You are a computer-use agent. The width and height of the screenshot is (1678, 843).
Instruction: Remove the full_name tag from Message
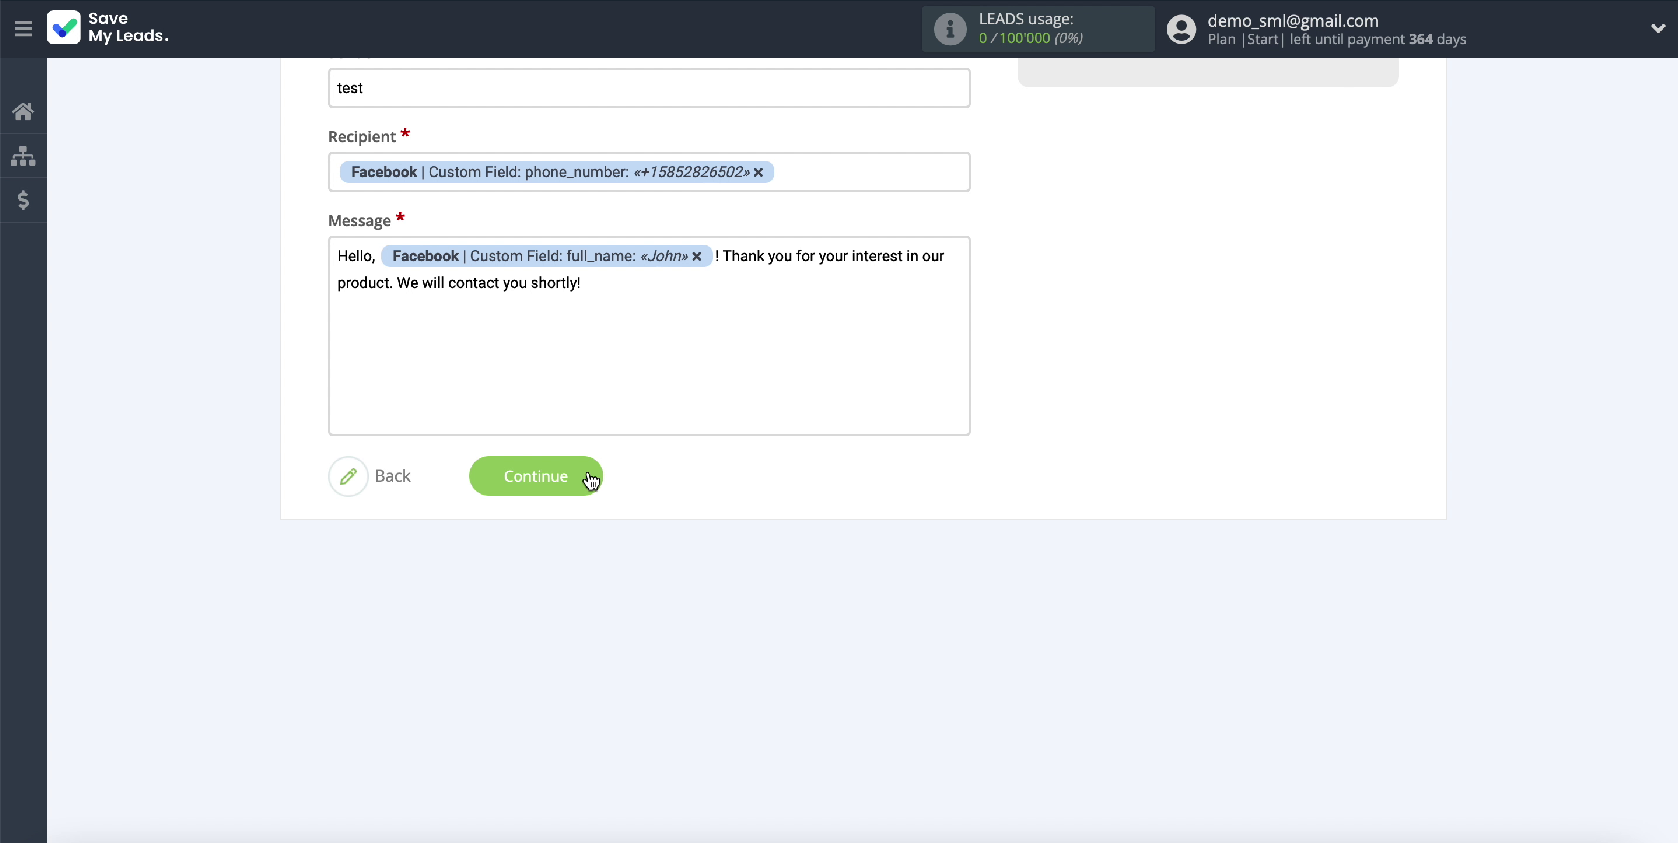697,256
